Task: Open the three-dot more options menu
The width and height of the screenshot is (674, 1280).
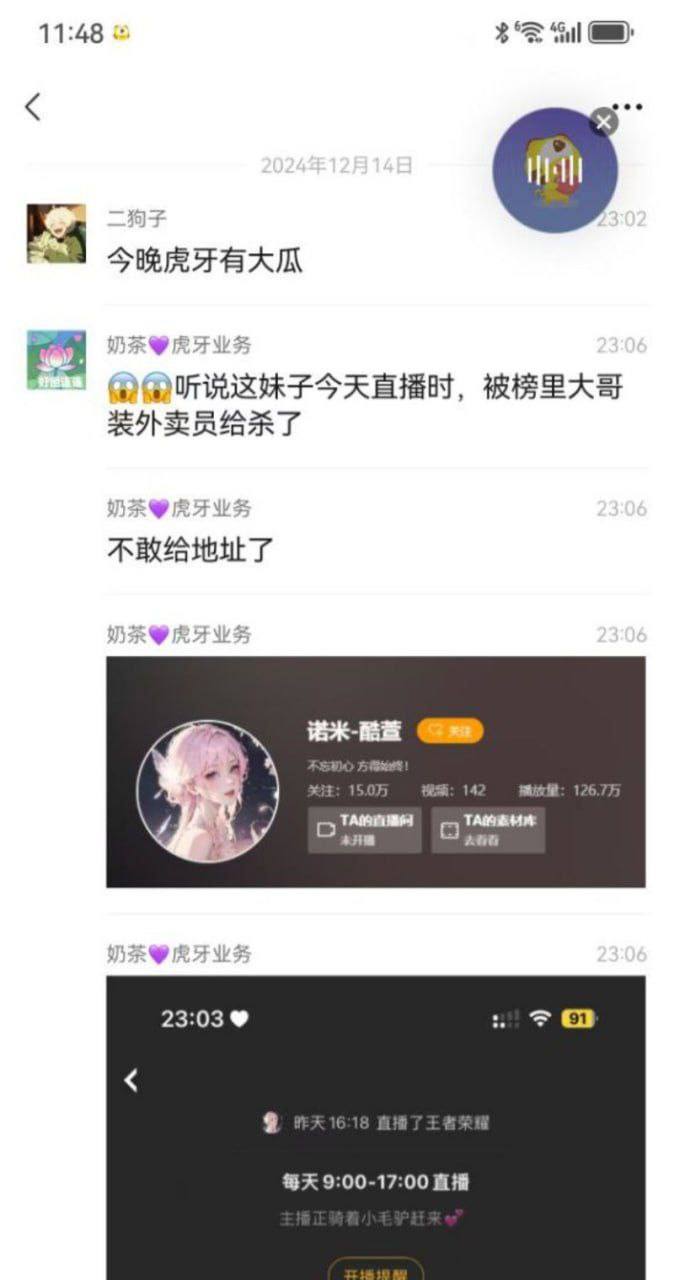Action: (x=627, y=107)
